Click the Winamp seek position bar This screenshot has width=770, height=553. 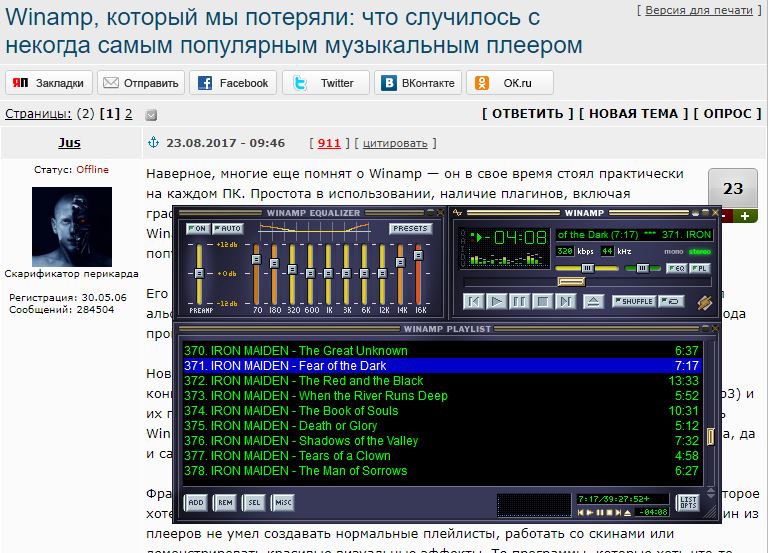pos(587,281)
